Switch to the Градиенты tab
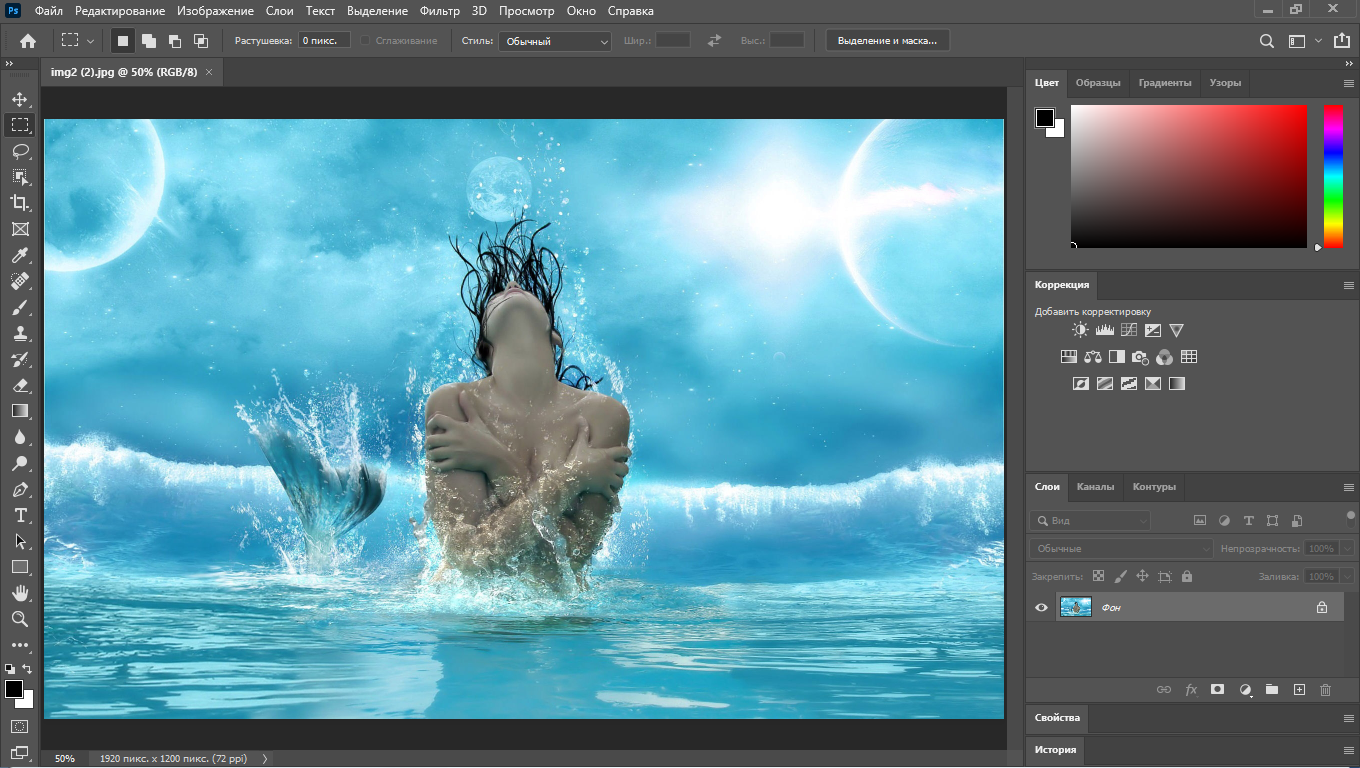Screen dimensions: 1360x768 [x=1165, y=83]
